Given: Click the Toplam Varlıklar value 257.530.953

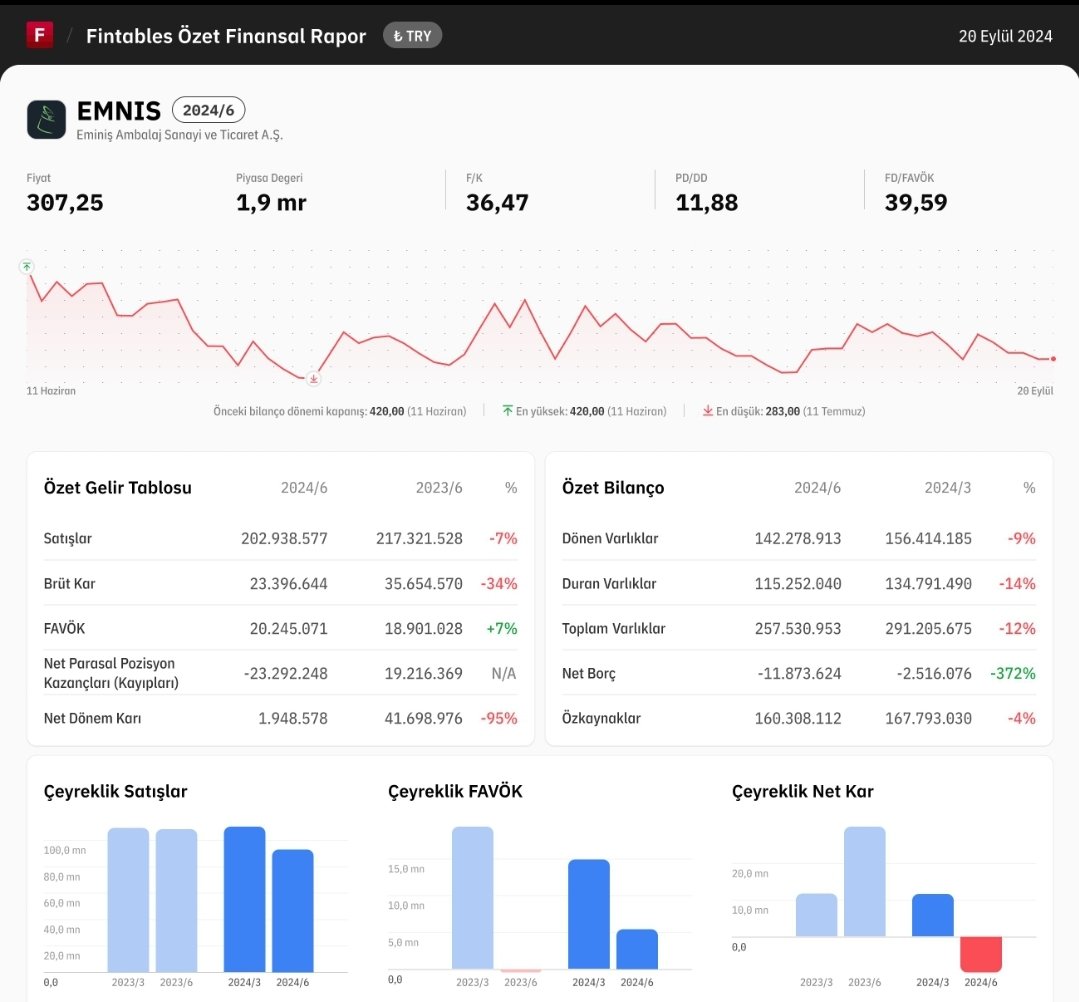Looking at the screenshot, I should [798, 628].
